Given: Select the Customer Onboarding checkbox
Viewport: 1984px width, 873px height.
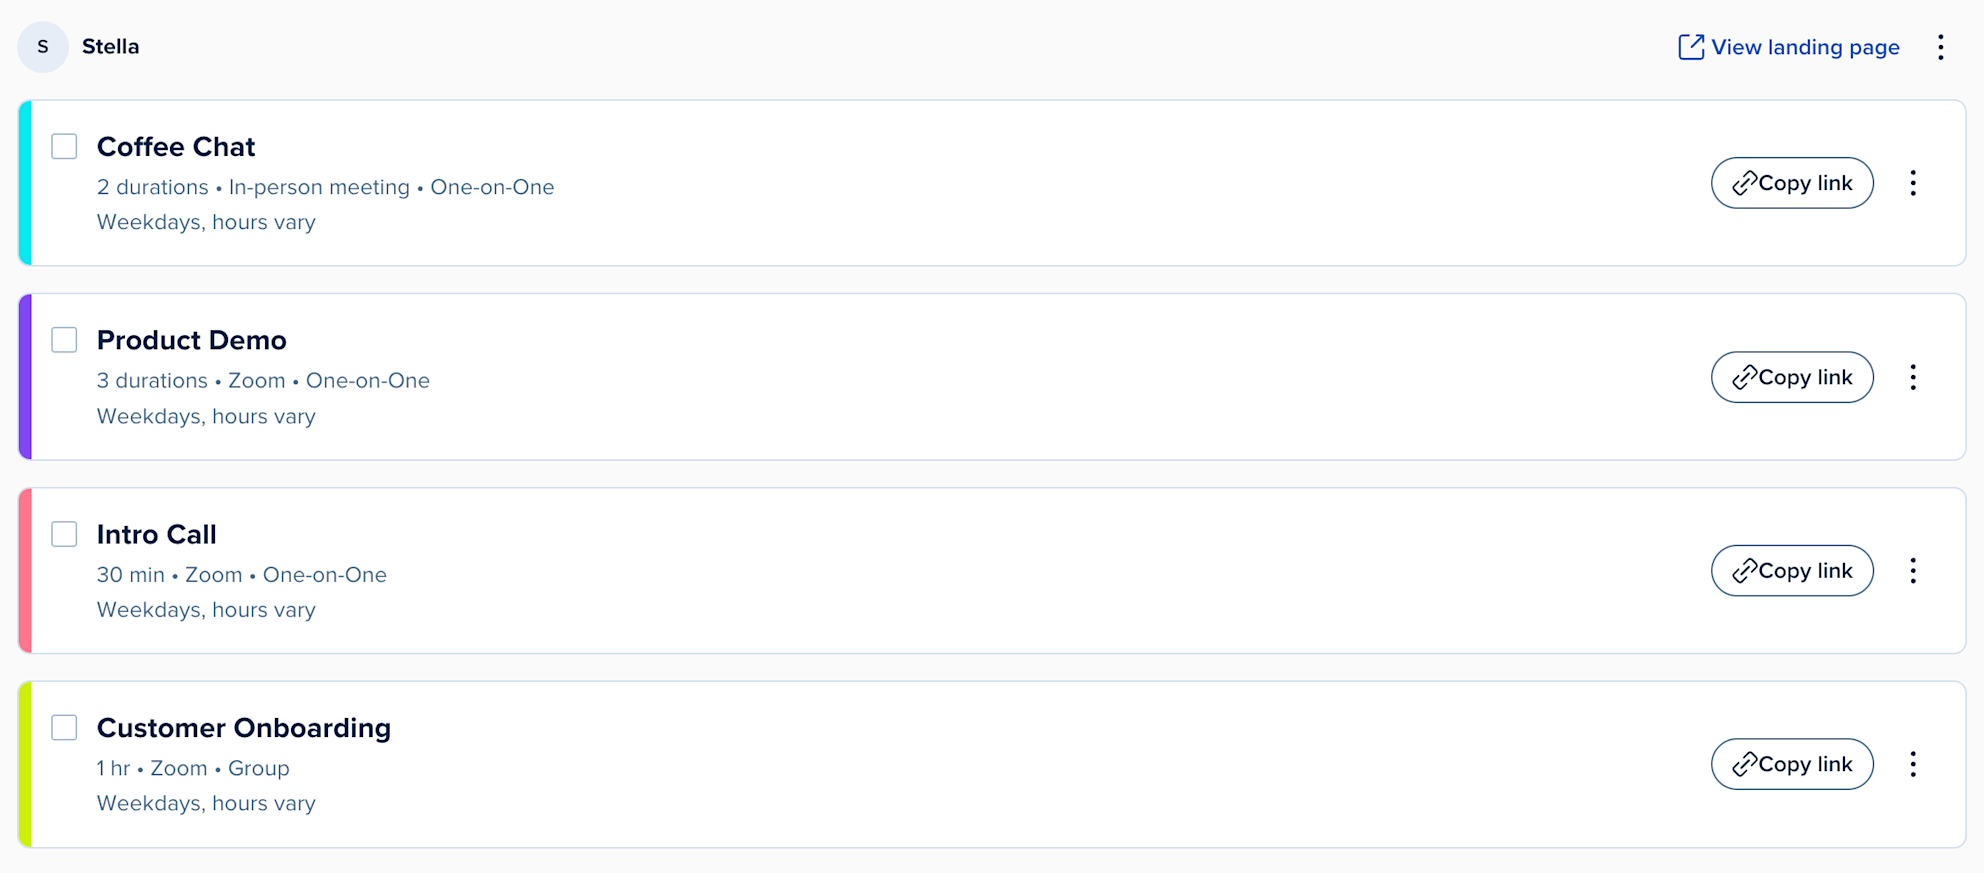Looking at the screenshot, I should coord(64,728).
